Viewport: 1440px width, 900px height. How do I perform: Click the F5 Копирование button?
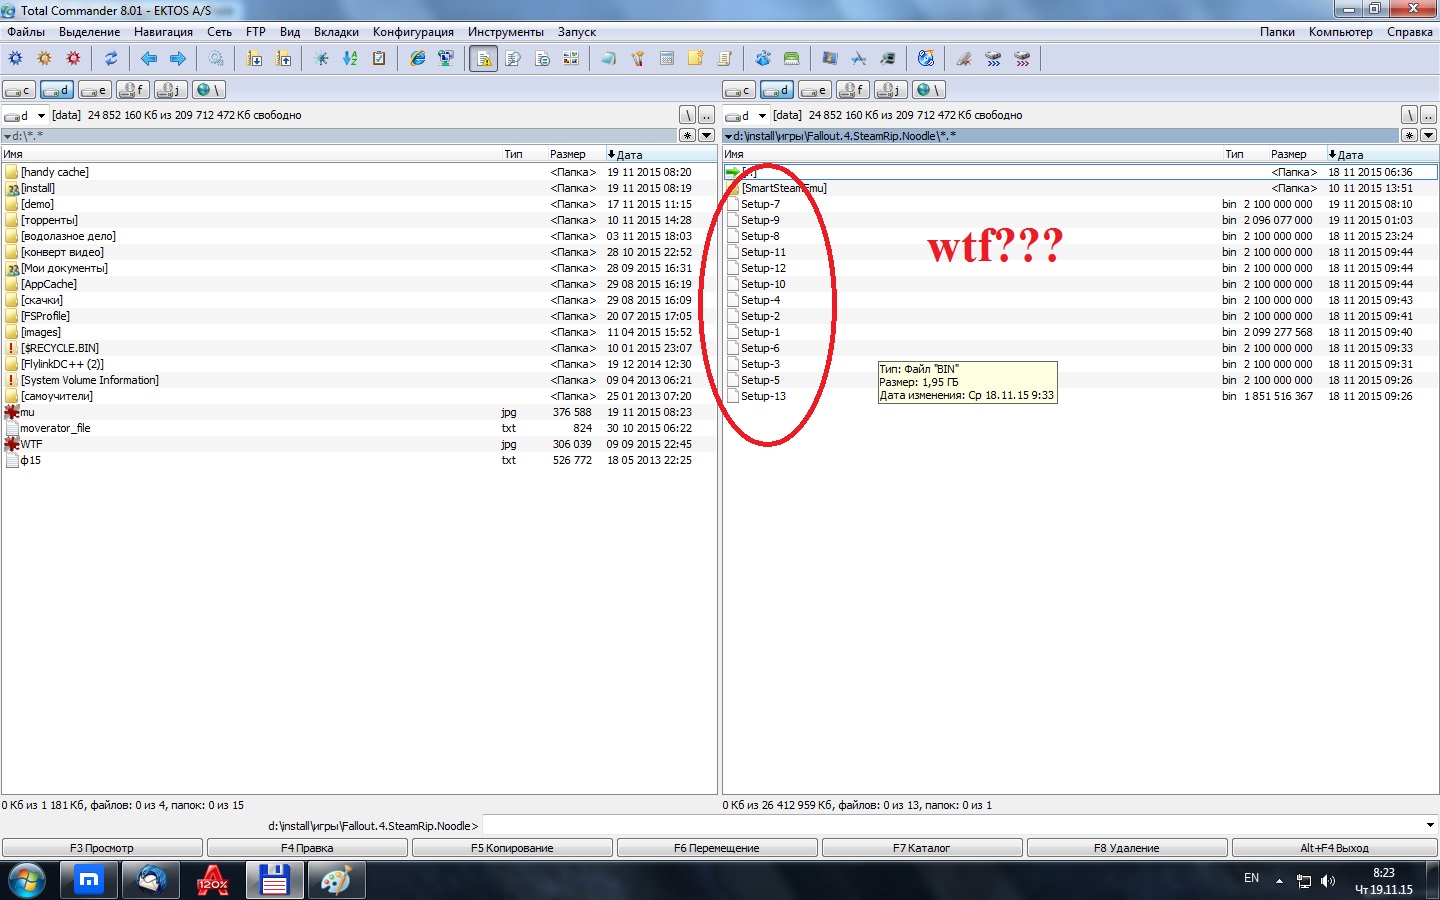(512, 848)
